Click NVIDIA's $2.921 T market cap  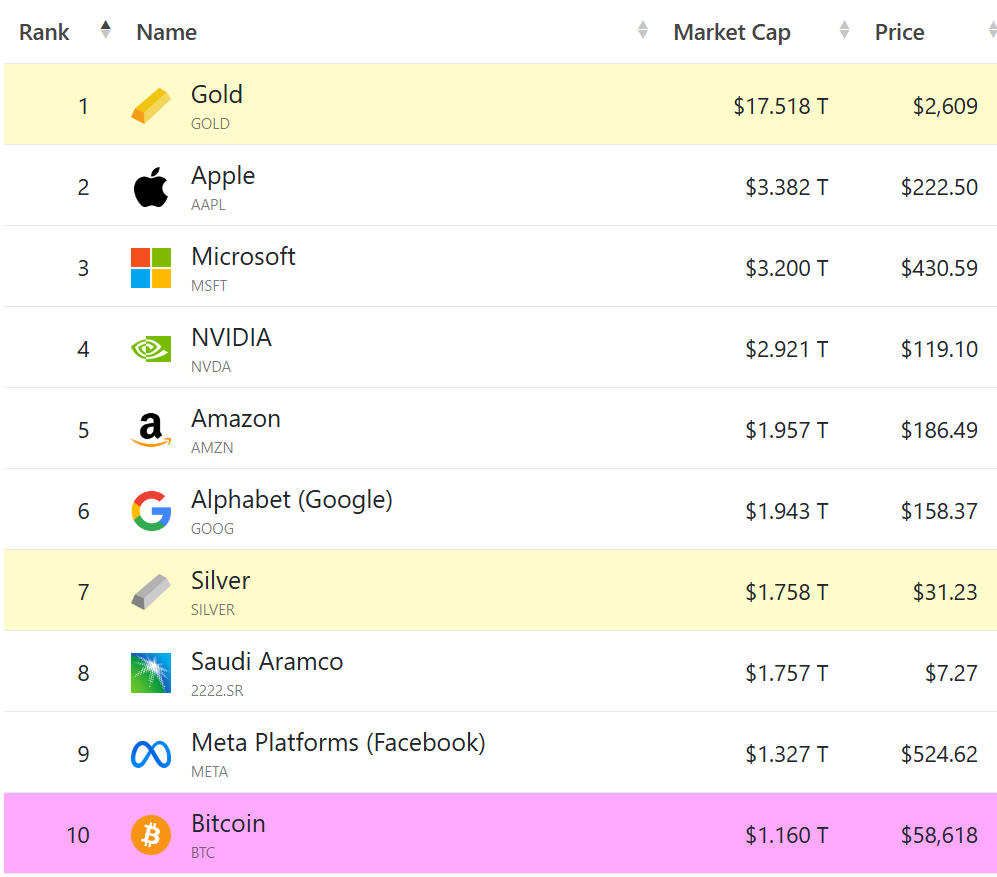[x=786, y=349]
